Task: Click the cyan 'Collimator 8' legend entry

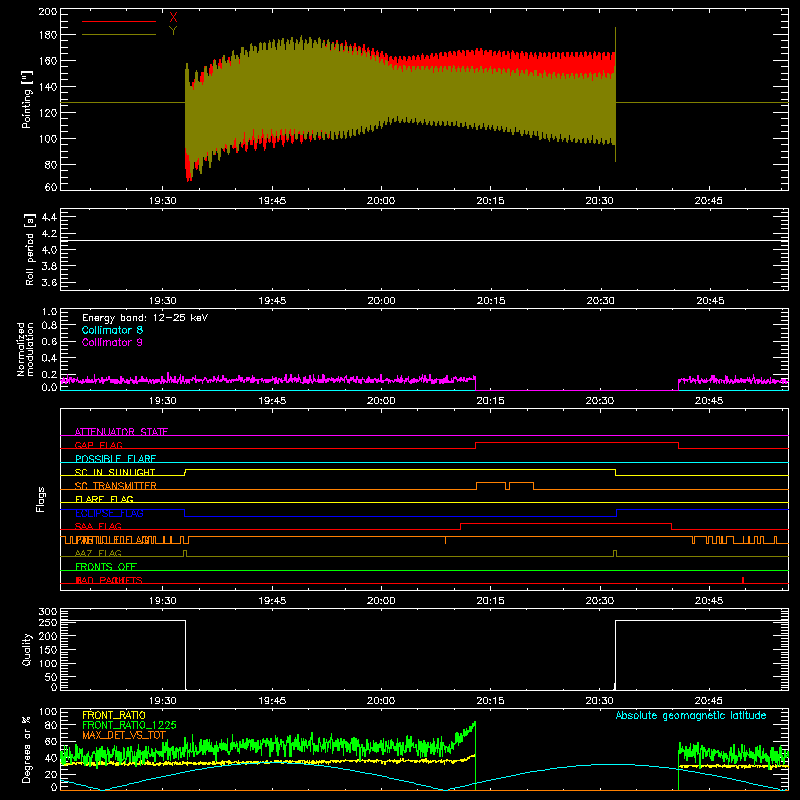Action: coord(112,330)
